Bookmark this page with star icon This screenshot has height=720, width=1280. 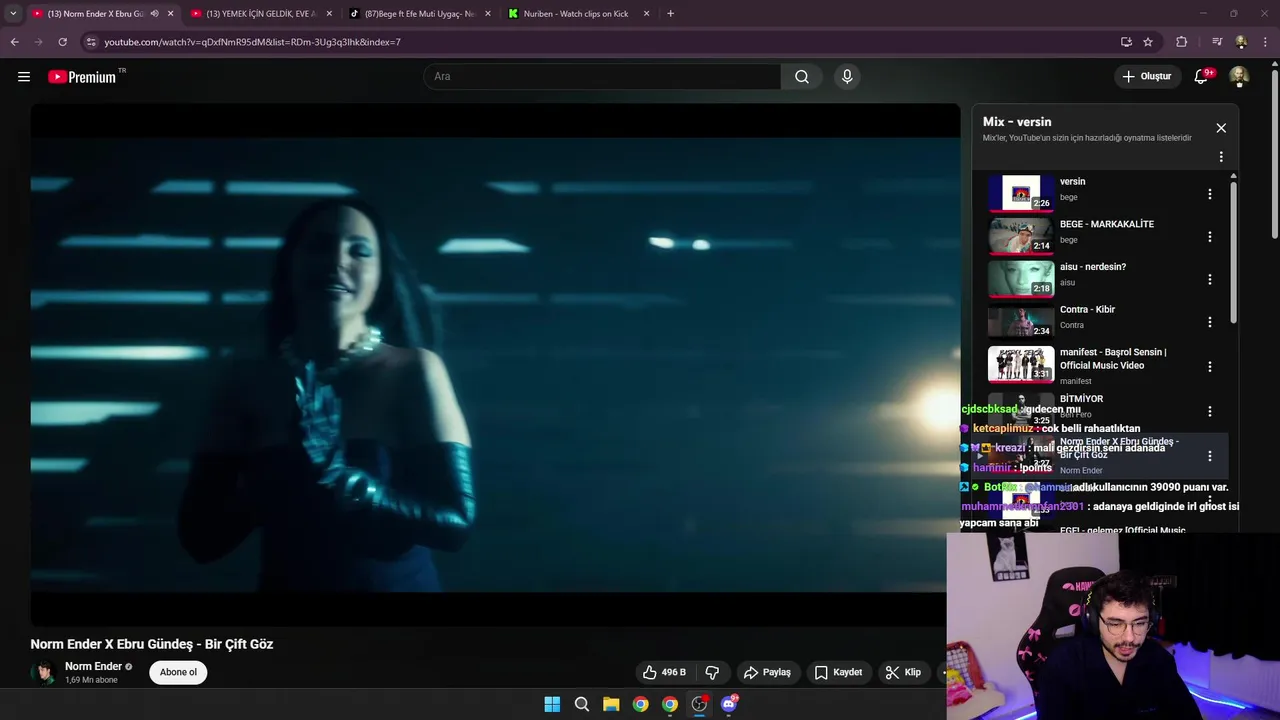(1148, 42)
